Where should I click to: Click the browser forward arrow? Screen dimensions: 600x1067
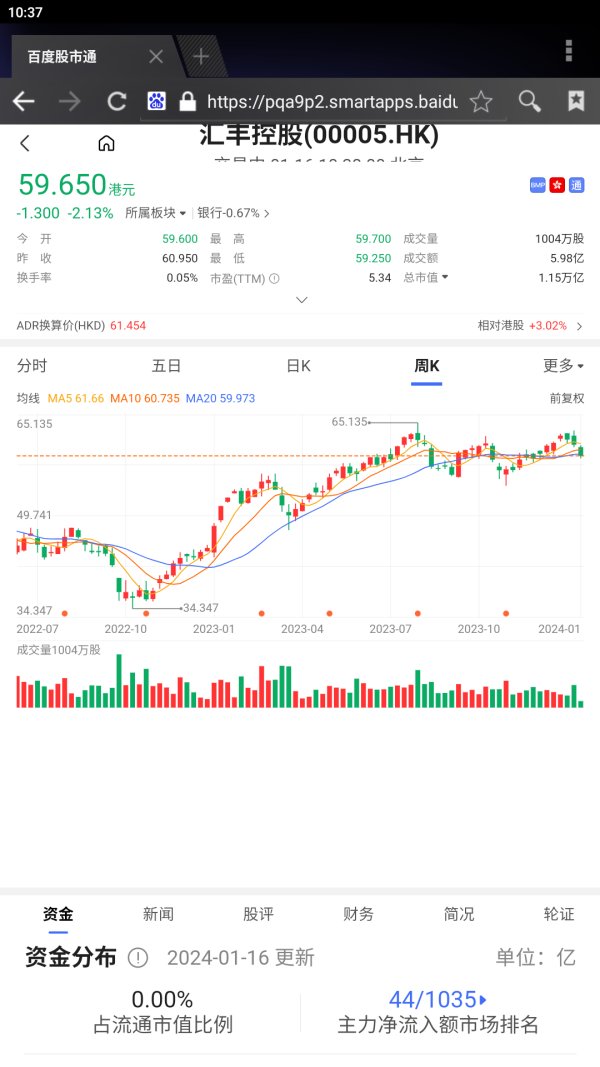(x=70, y=101)
